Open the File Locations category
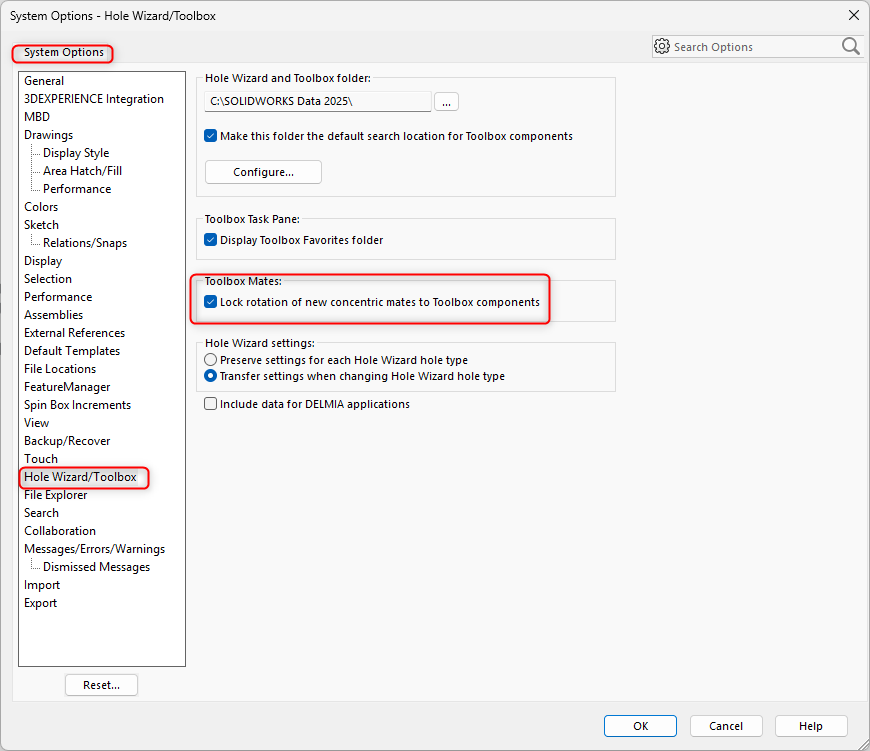The width and height of the screenshot is (870, 751). (x=60, y=369)
